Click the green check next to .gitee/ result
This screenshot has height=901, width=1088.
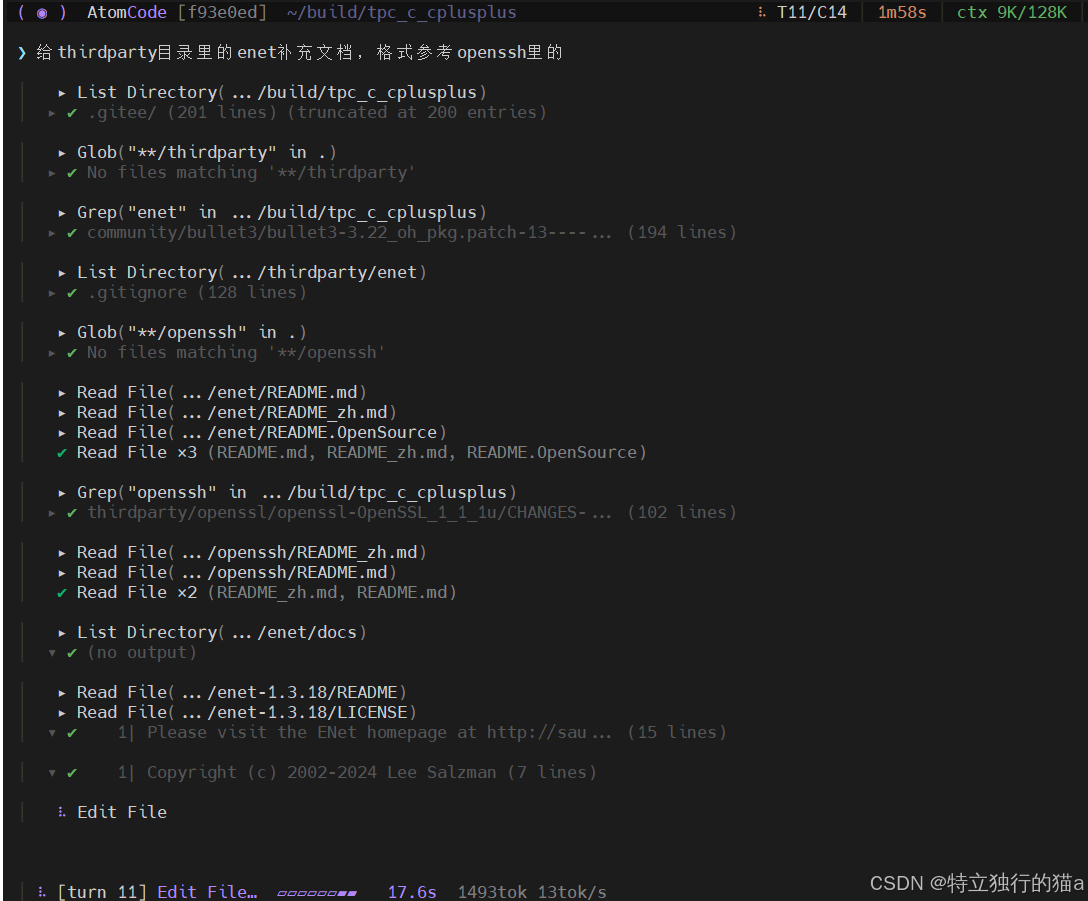(71, 112)
